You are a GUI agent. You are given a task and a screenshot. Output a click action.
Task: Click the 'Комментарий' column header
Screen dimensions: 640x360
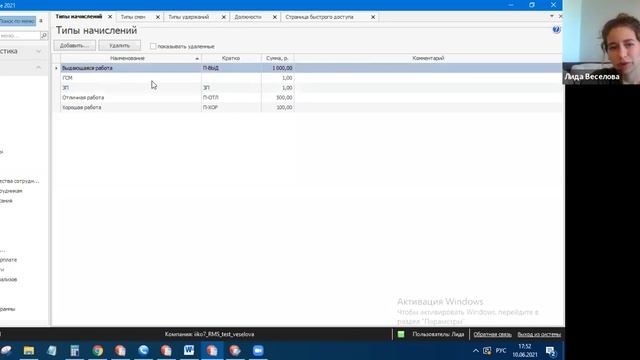pyautogui.click(x=428, y=58)
